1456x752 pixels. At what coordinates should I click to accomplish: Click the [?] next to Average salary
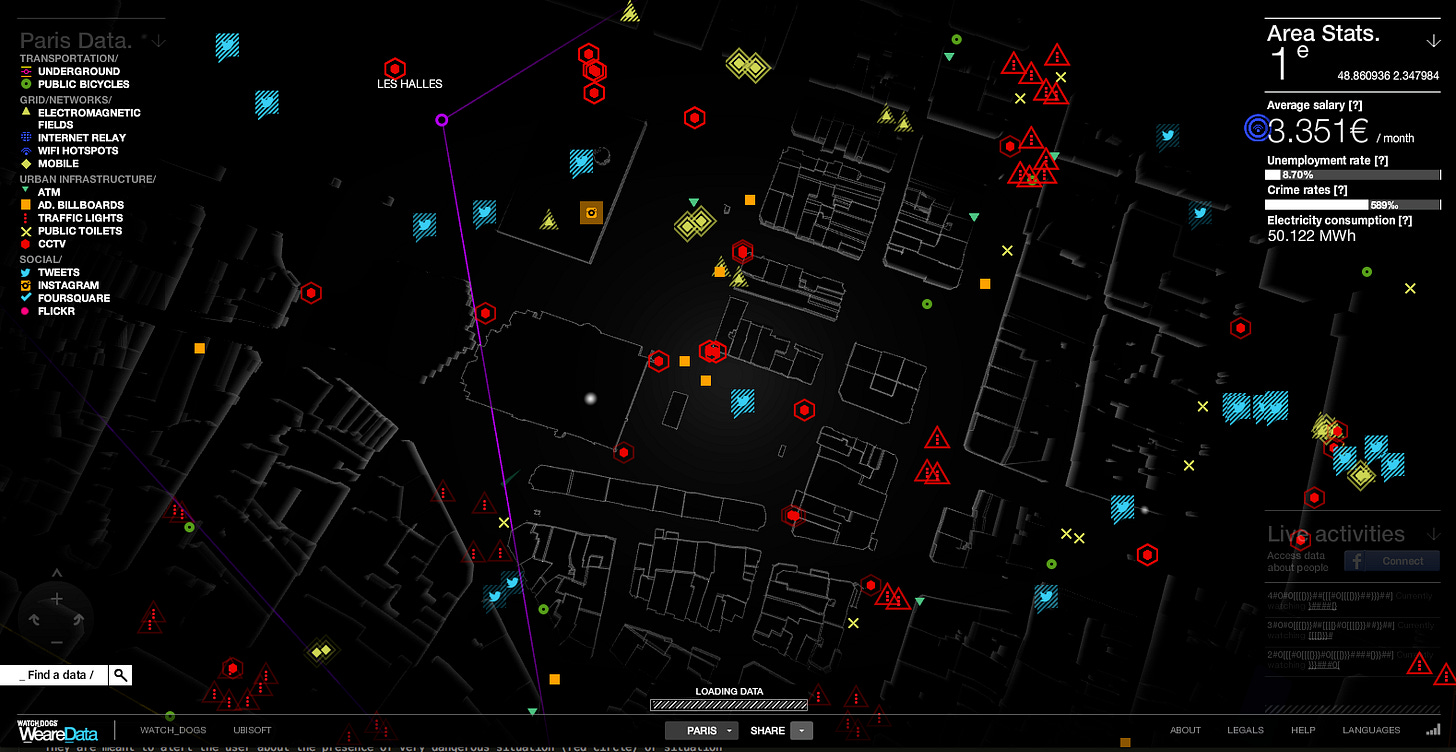(x=1355, y=105)
